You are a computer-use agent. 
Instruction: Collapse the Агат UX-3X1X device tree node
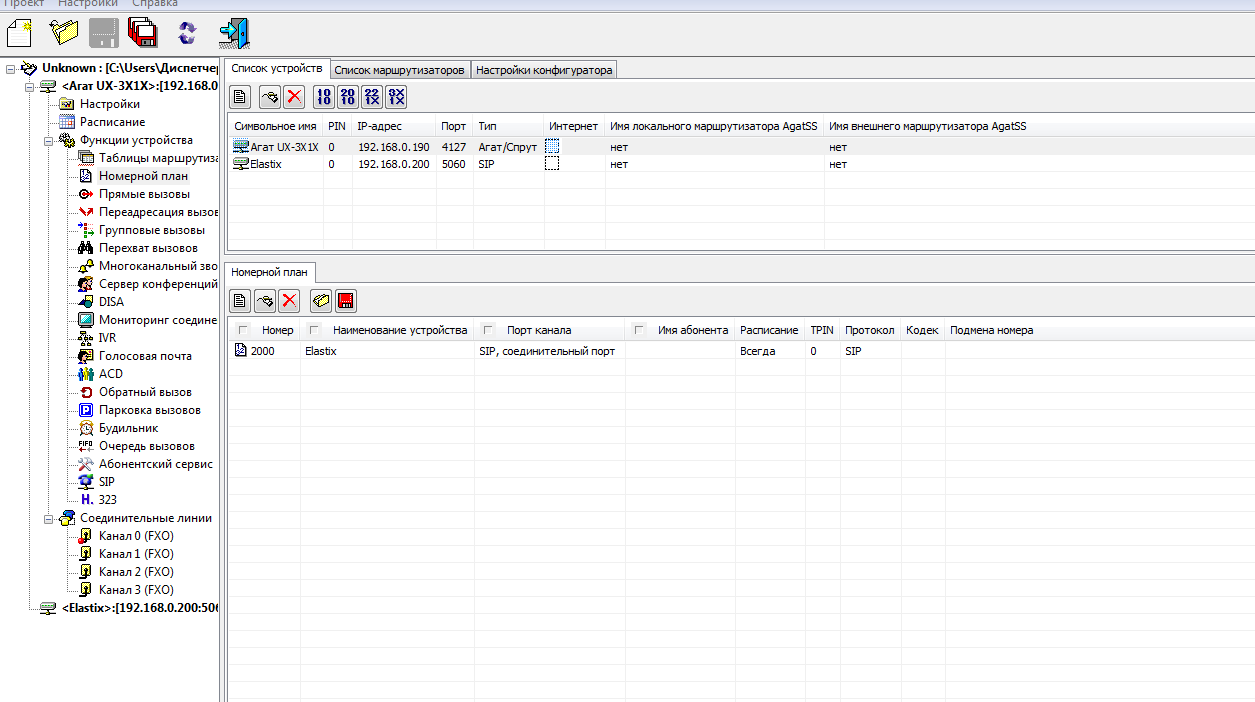(29, 87)
